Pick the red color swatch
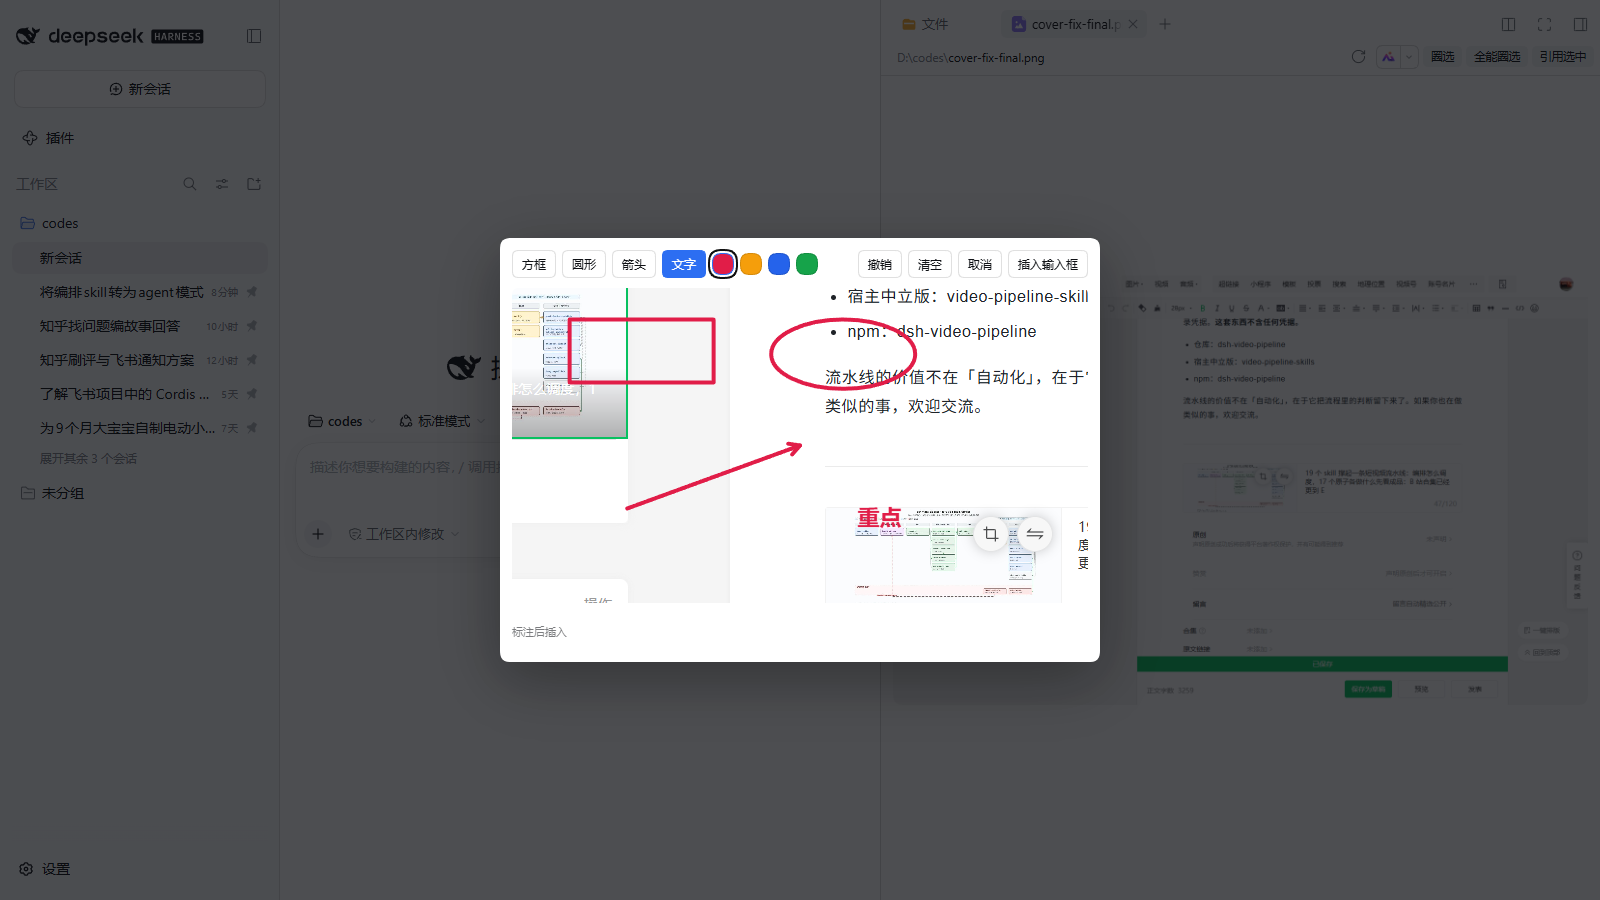 (x=723, y=264)
